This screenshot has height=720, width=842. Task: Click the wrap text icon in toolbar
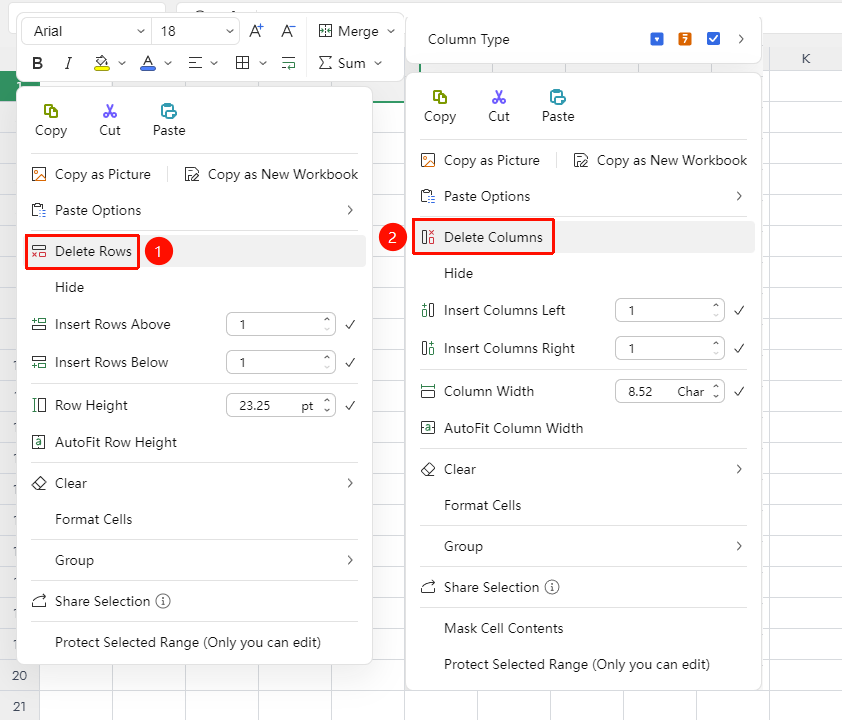[x=288, y=63]
